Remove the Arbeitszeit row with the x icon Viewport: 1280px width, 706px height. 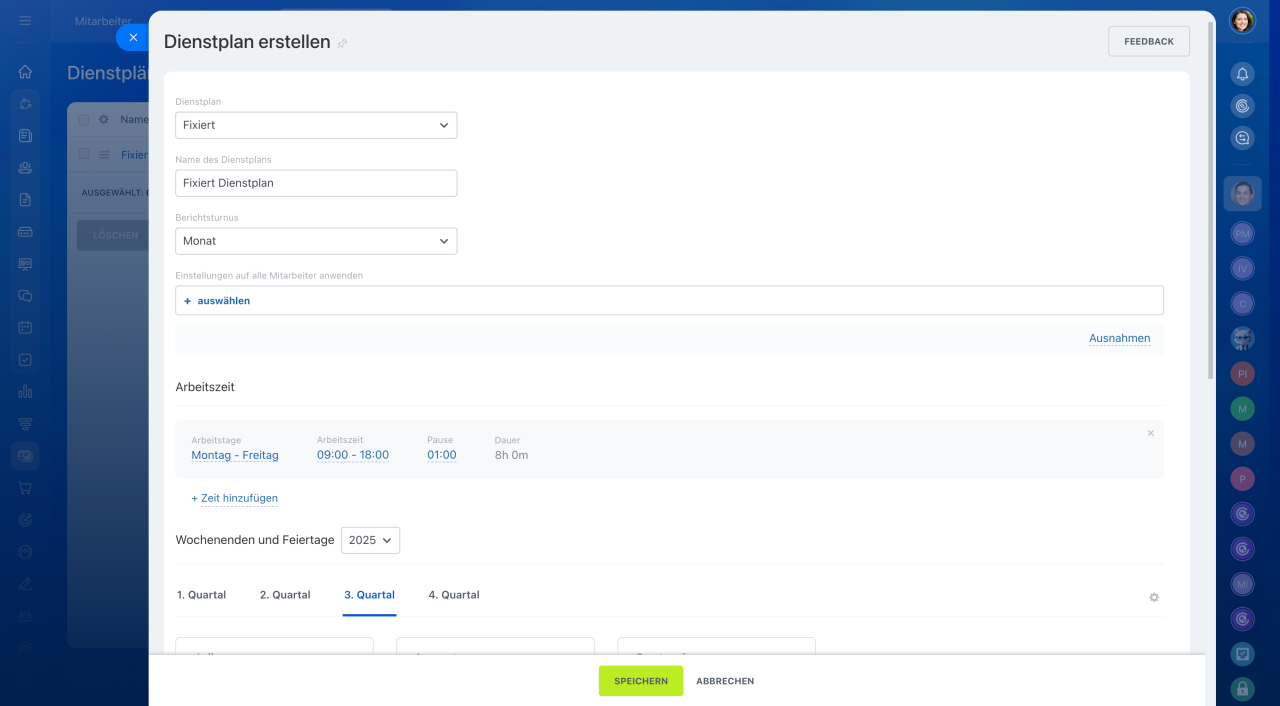pyautogui.click(x=1150, y=433)
